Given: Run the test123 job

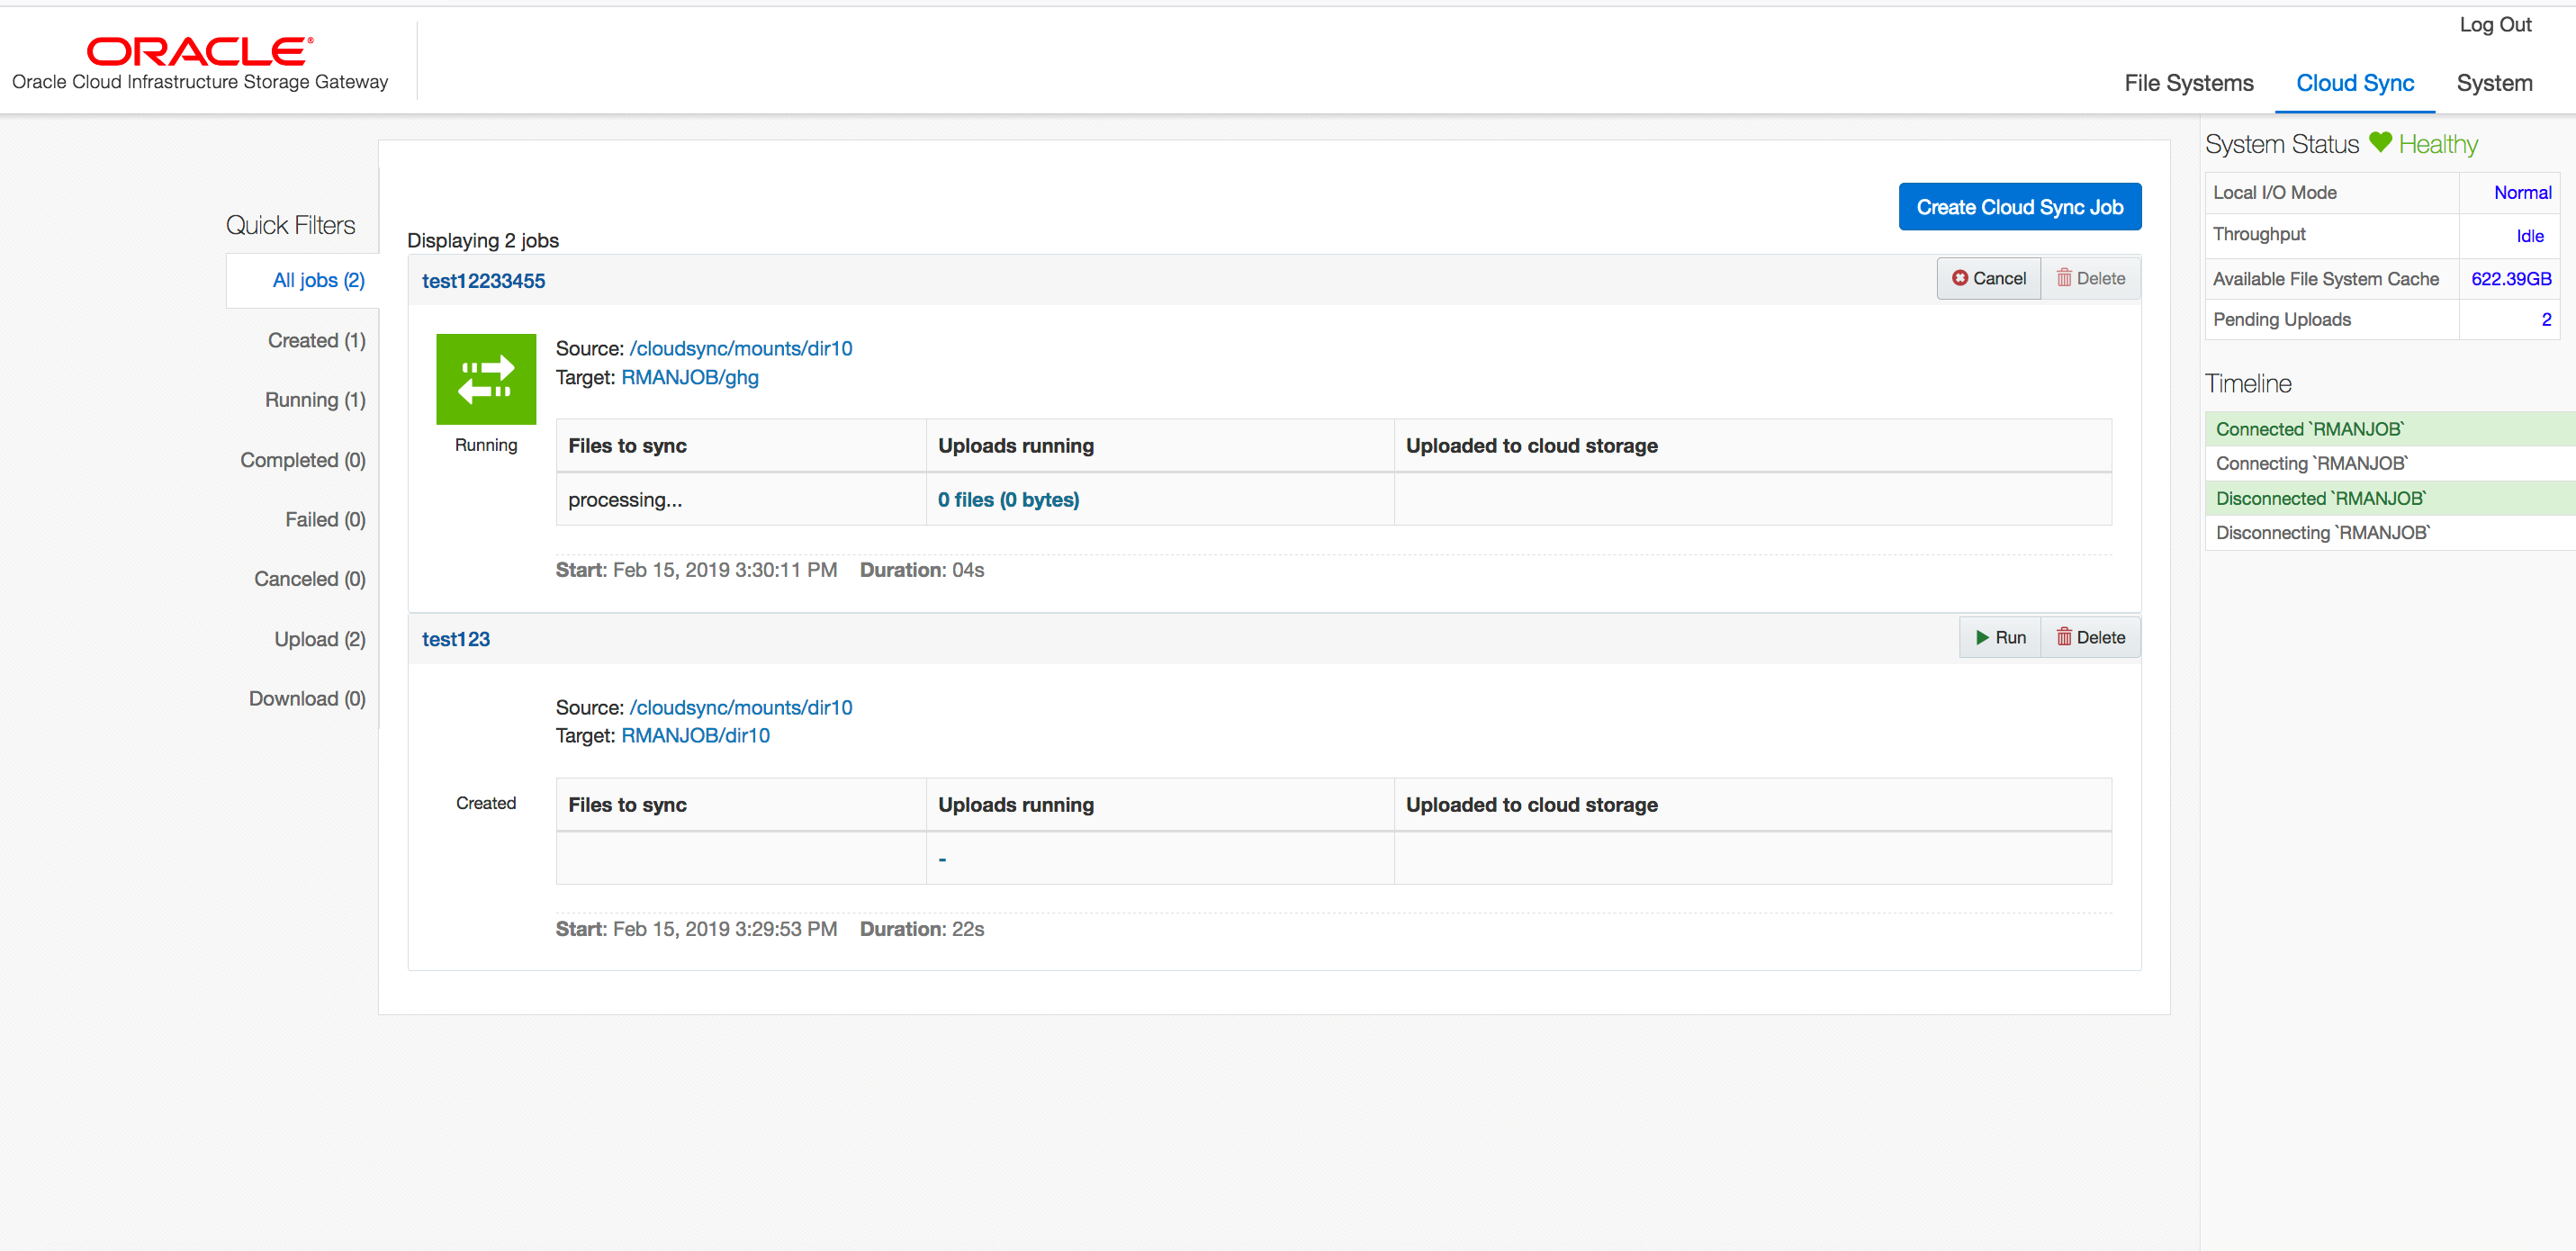Looking at the screenshot, I should [2000, 637].
